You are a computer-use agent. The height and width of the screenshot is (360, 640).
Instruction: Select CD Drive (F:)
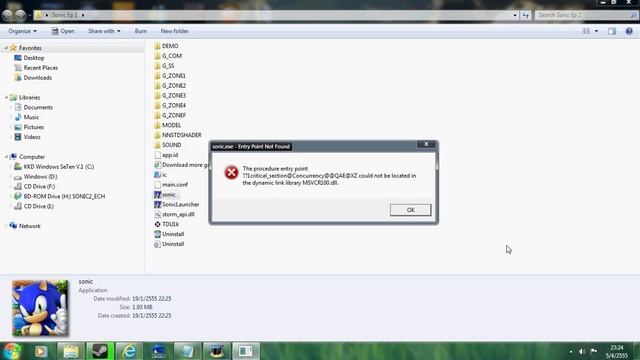tap(39, 186)
